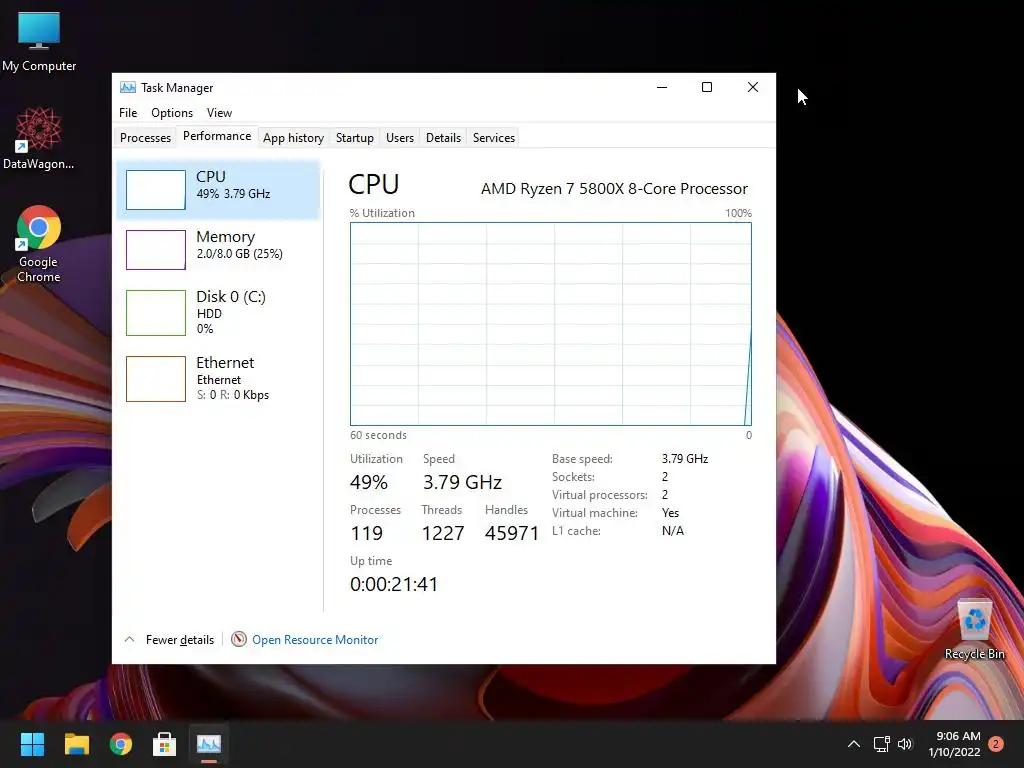This screenshot has height=768, width=1024.
Task: Click the Ethernet mini graph thumbnail
Action: click(155, 379)
